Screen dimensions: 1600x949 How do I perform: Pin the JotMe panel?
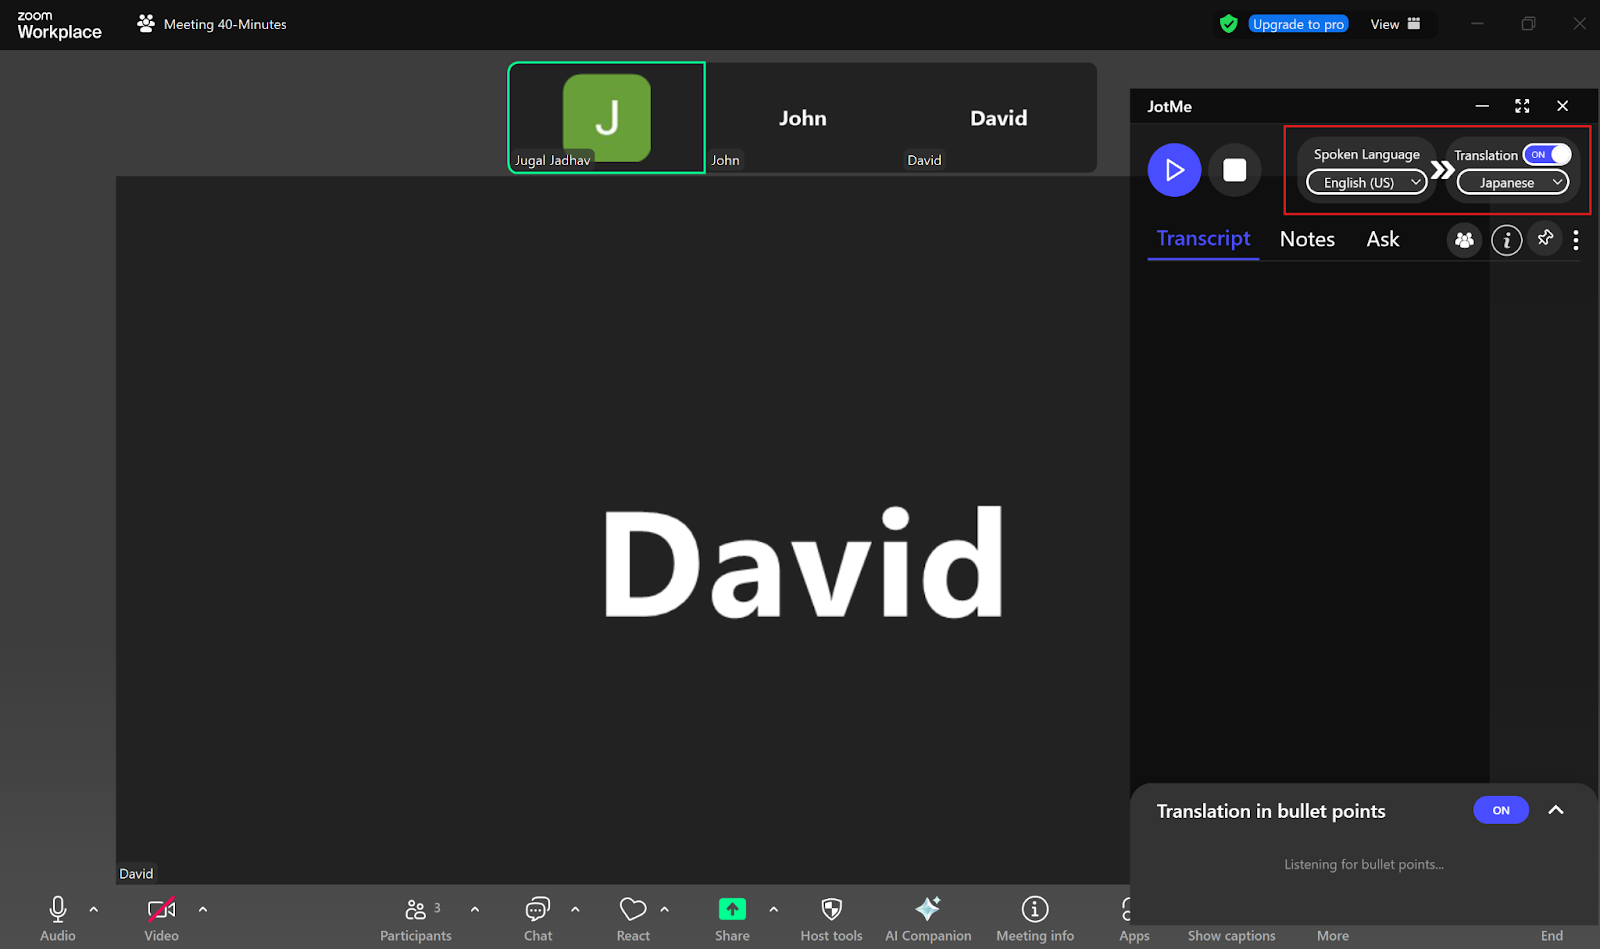1545,238
